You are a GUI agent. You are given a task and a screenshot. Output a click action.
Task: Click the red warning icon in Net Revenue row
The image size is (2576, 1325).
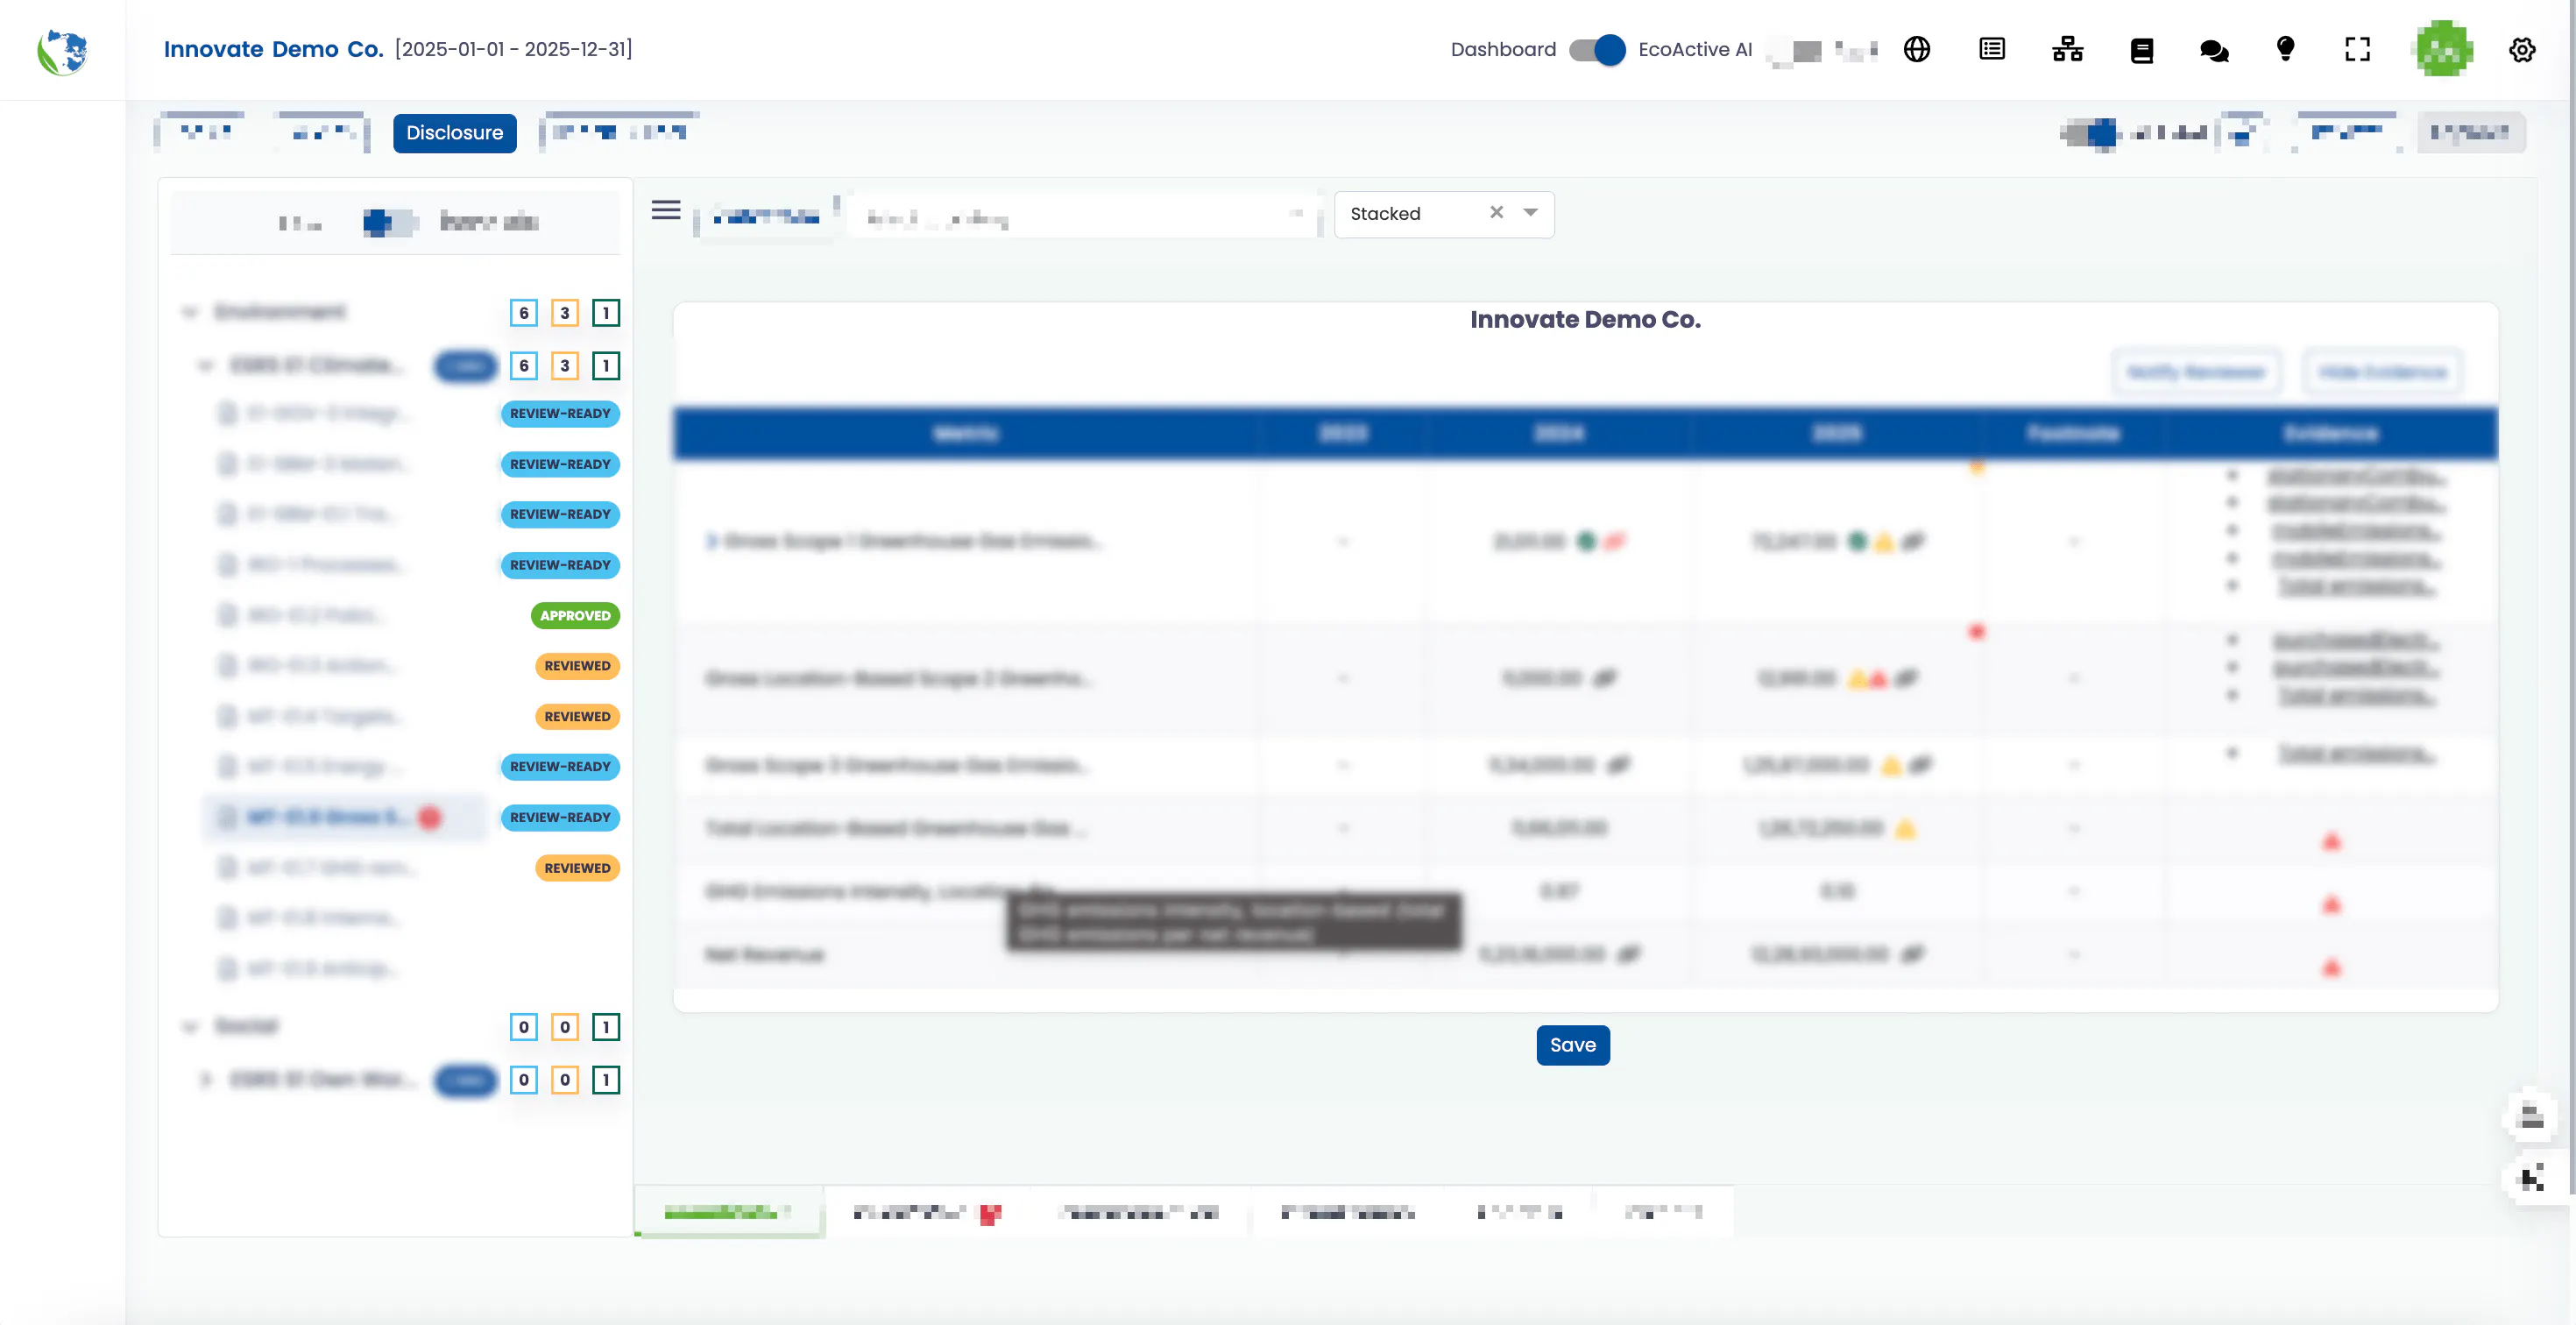coord(2331,967)
